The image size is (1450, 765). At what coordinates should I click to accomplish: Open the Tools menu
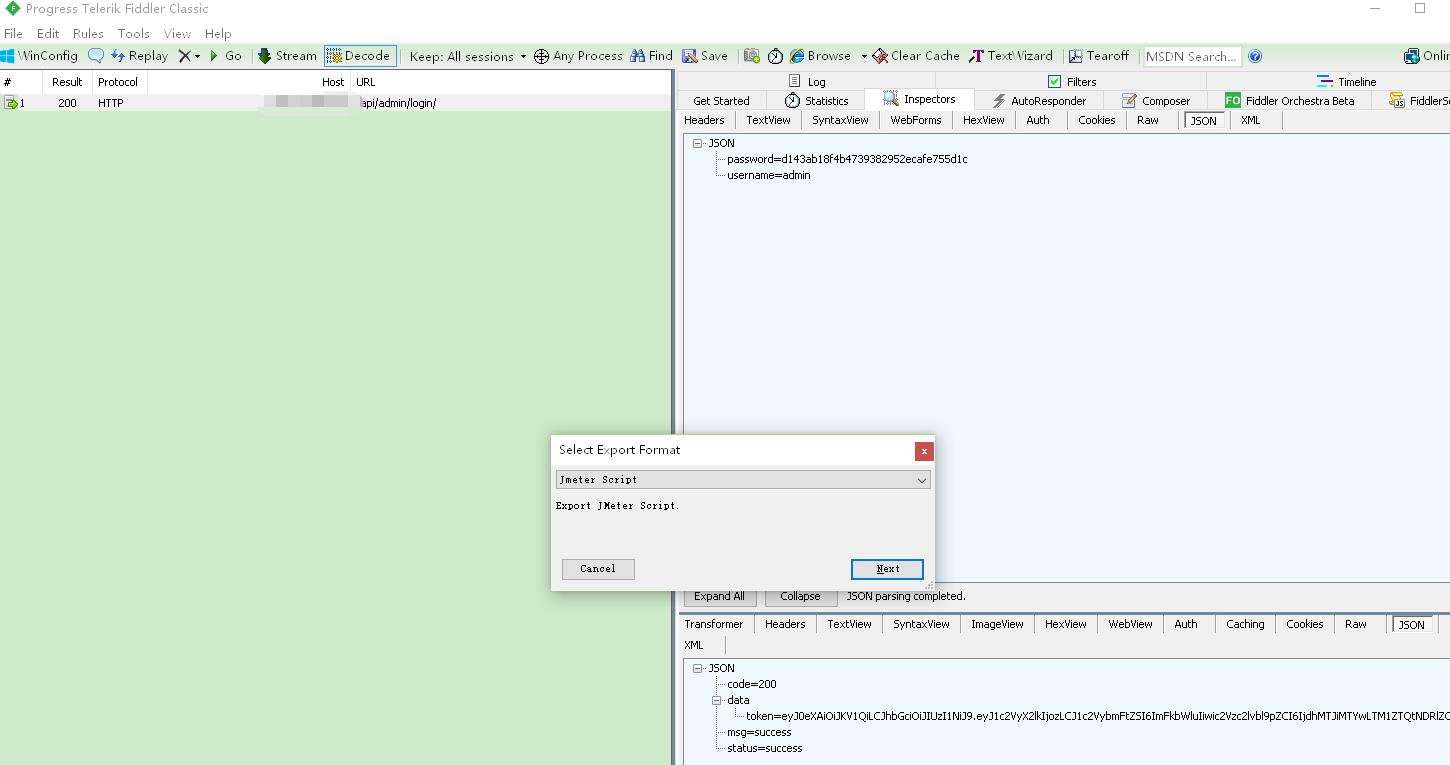pos(133,33)
